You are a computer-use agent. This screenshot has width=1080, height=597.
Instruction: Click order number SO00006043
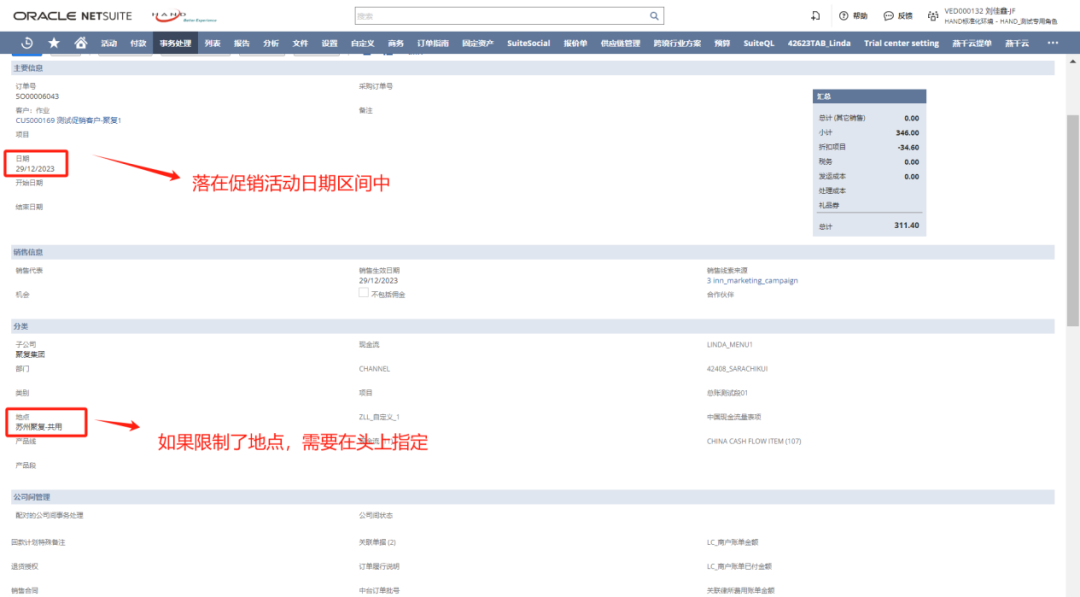(37, 96)
